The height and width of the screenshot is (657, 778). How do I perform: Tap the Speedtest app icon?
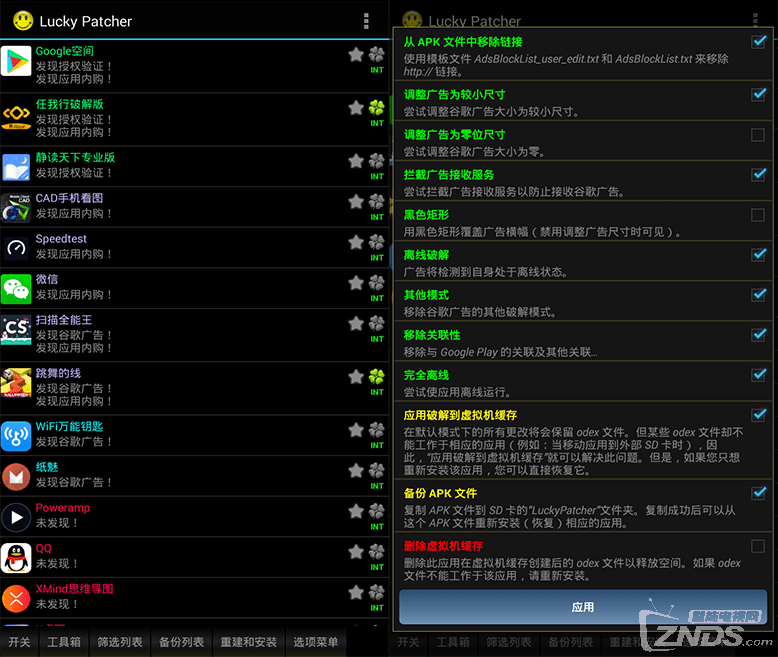pyautogui.click(x=16, y=248)
